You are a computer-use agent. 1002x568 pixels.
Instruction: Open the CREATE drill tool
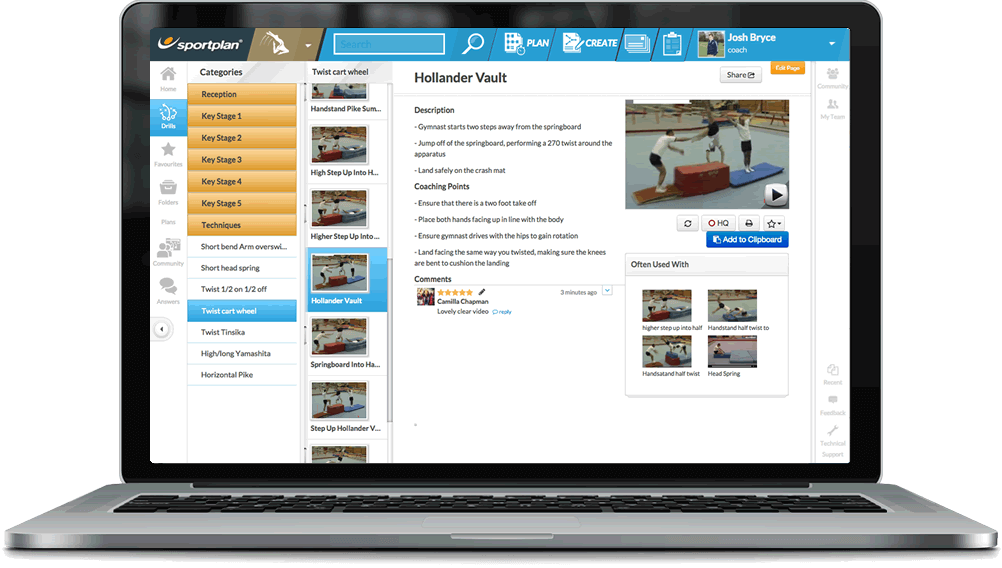point(589,43)
